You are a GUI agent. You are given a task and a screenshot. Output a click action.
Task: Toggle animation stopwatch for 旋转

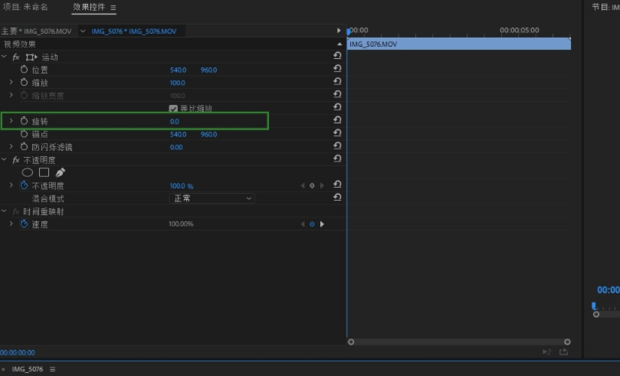point(24,121)
